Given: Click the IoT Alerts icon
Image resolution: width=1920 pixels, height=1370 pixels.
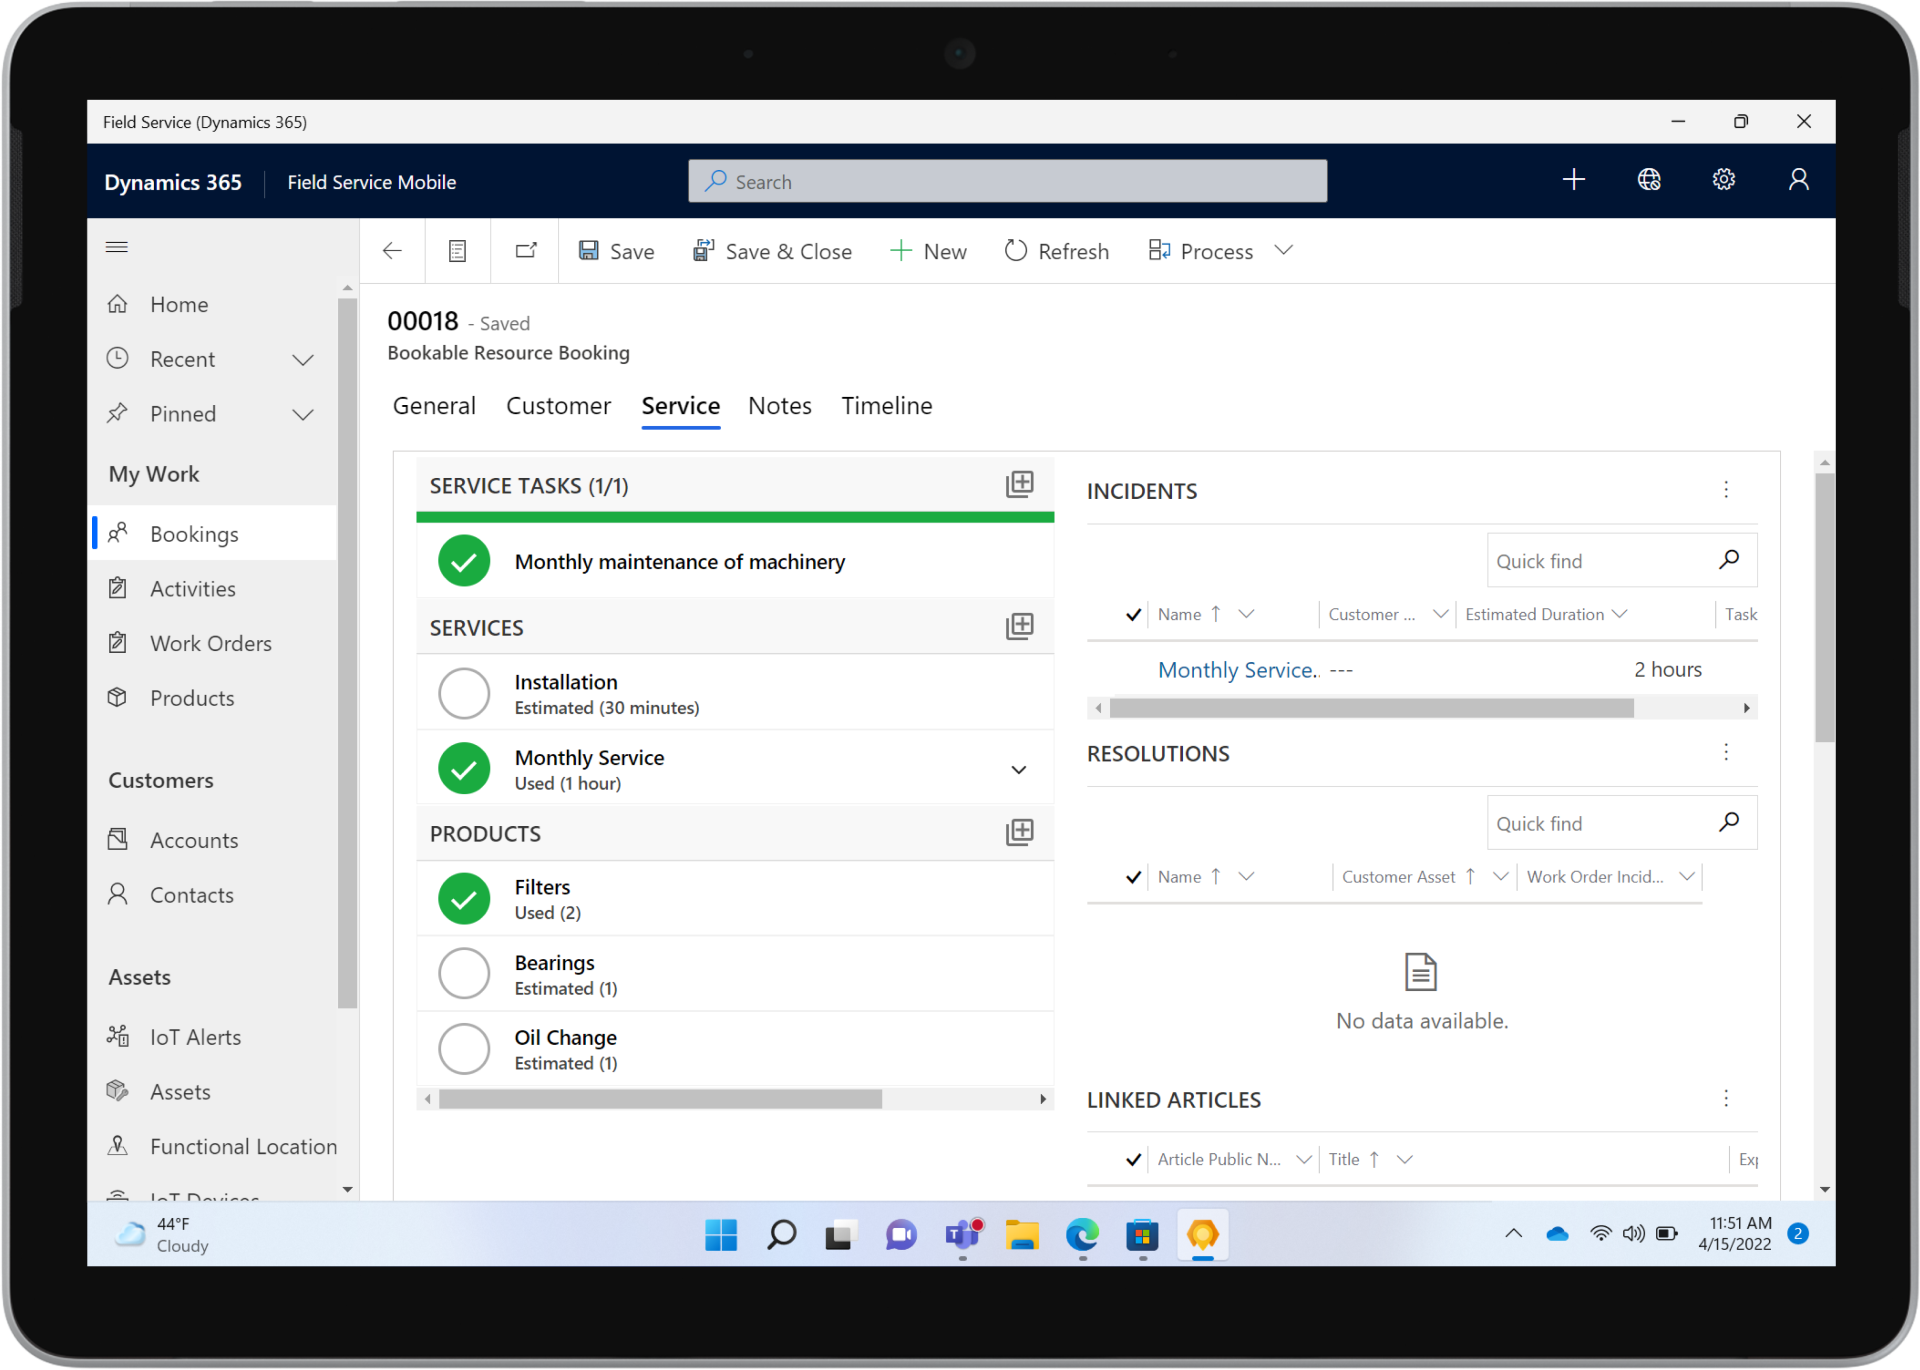Looking at the screenshot, I should (x=117, y=1036).
